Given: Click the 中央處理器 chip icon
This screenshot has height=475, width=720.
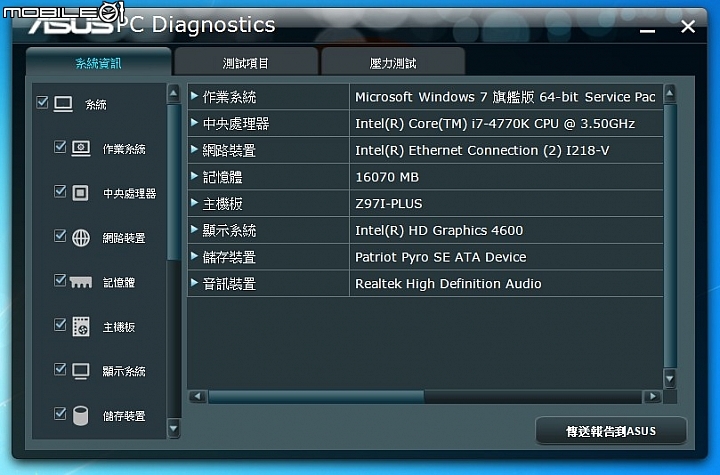Looking at the screenshot, I should click(x=80, y=193).
